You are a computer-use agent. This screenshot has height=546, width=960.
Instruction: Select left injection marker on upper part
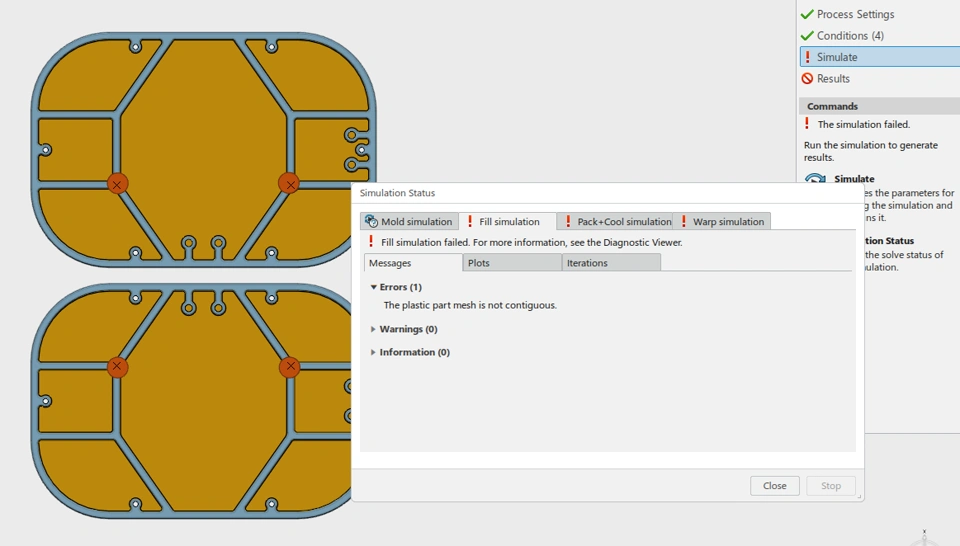coord(118,184)
